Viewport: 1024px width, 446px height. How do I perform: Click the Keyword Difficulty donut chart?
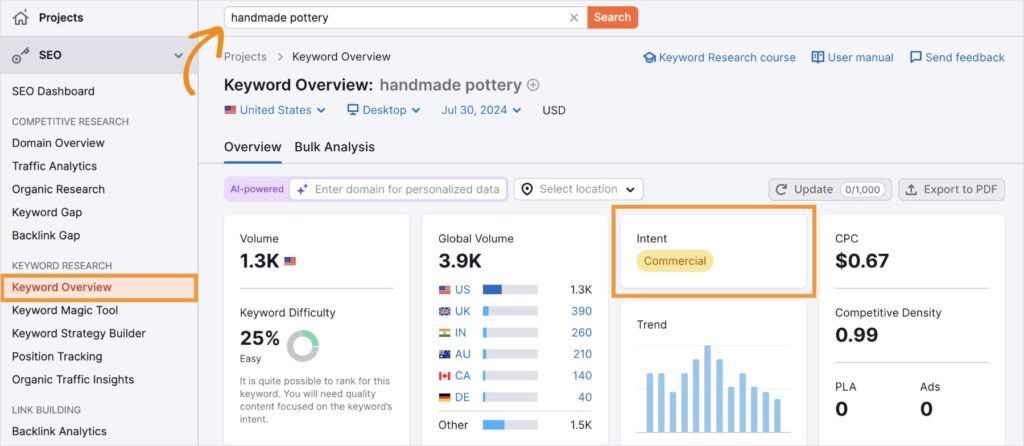(x=302, y=346)
